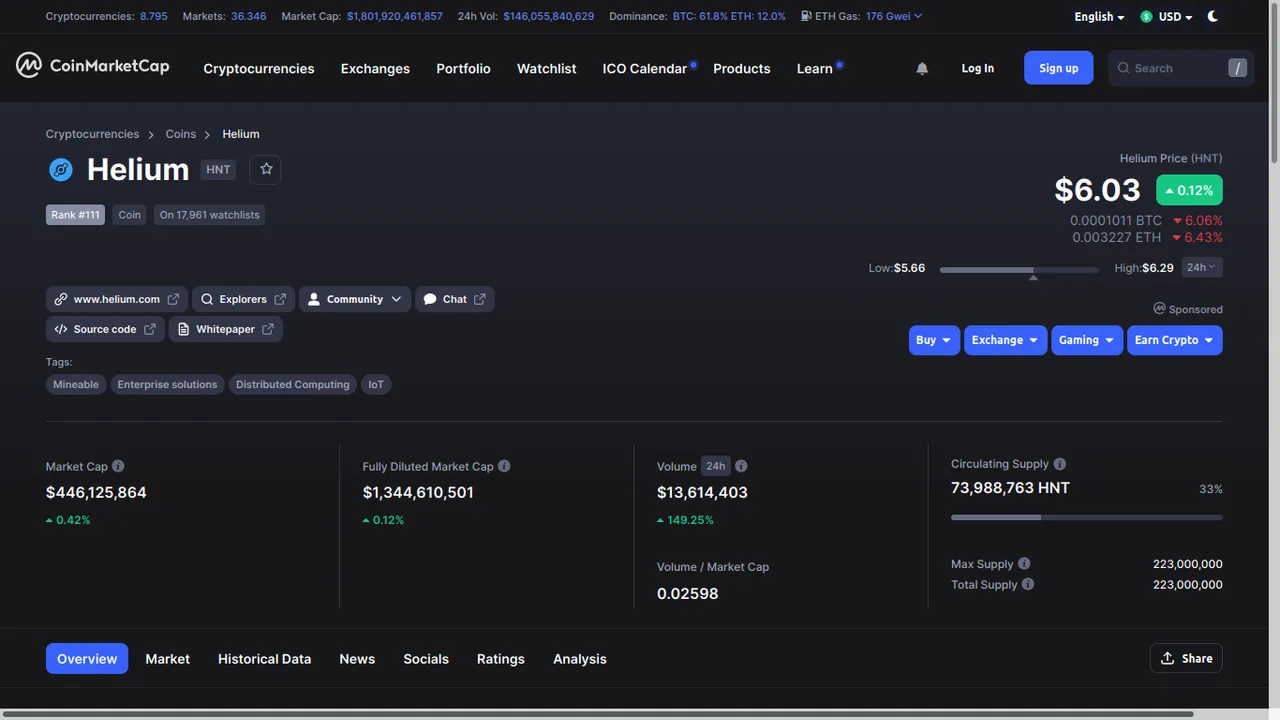This screenshot has width=1280, height=720.
Task: Change the Volume 24h period selector
Action: [x=716, y=466]
